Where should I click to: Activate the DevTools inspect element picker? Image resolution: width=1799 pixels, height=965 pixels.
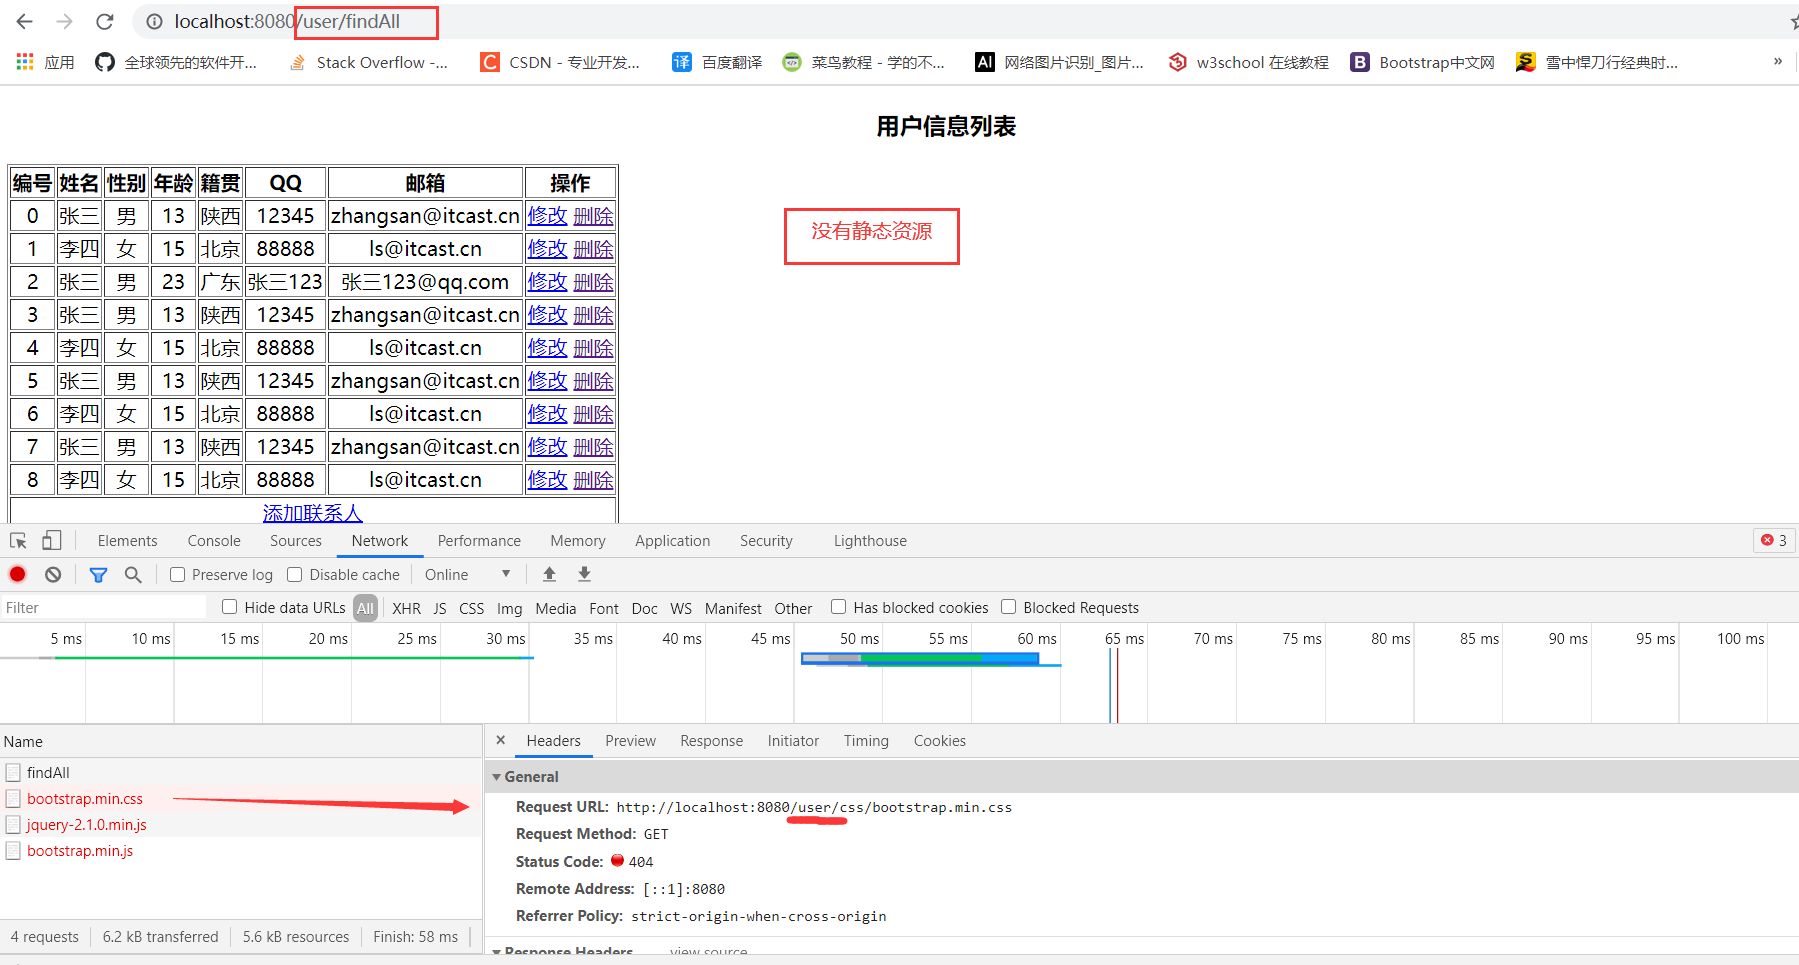[x=18, y=541]
